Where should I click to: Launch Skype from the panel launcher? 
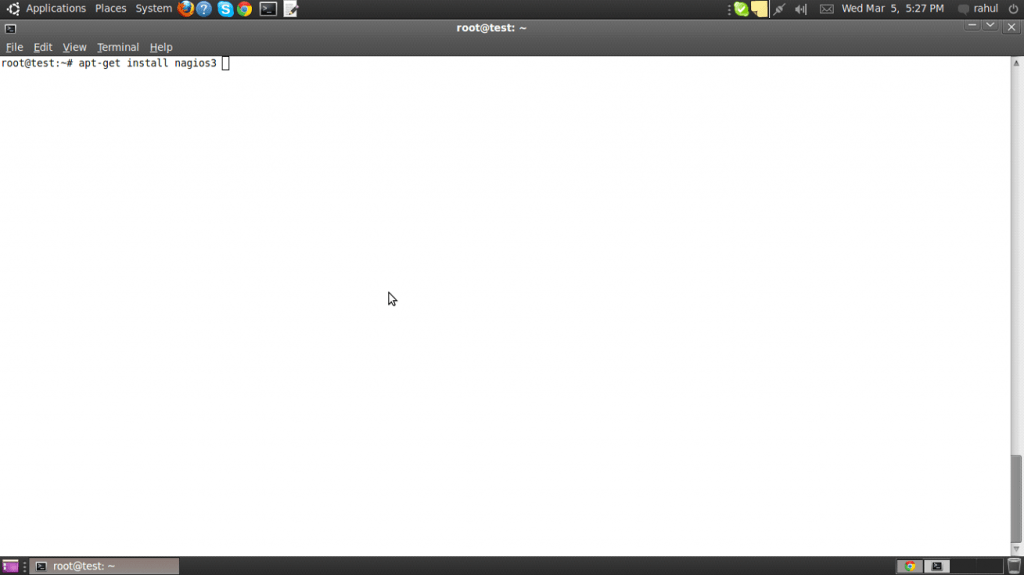(225, 9)
